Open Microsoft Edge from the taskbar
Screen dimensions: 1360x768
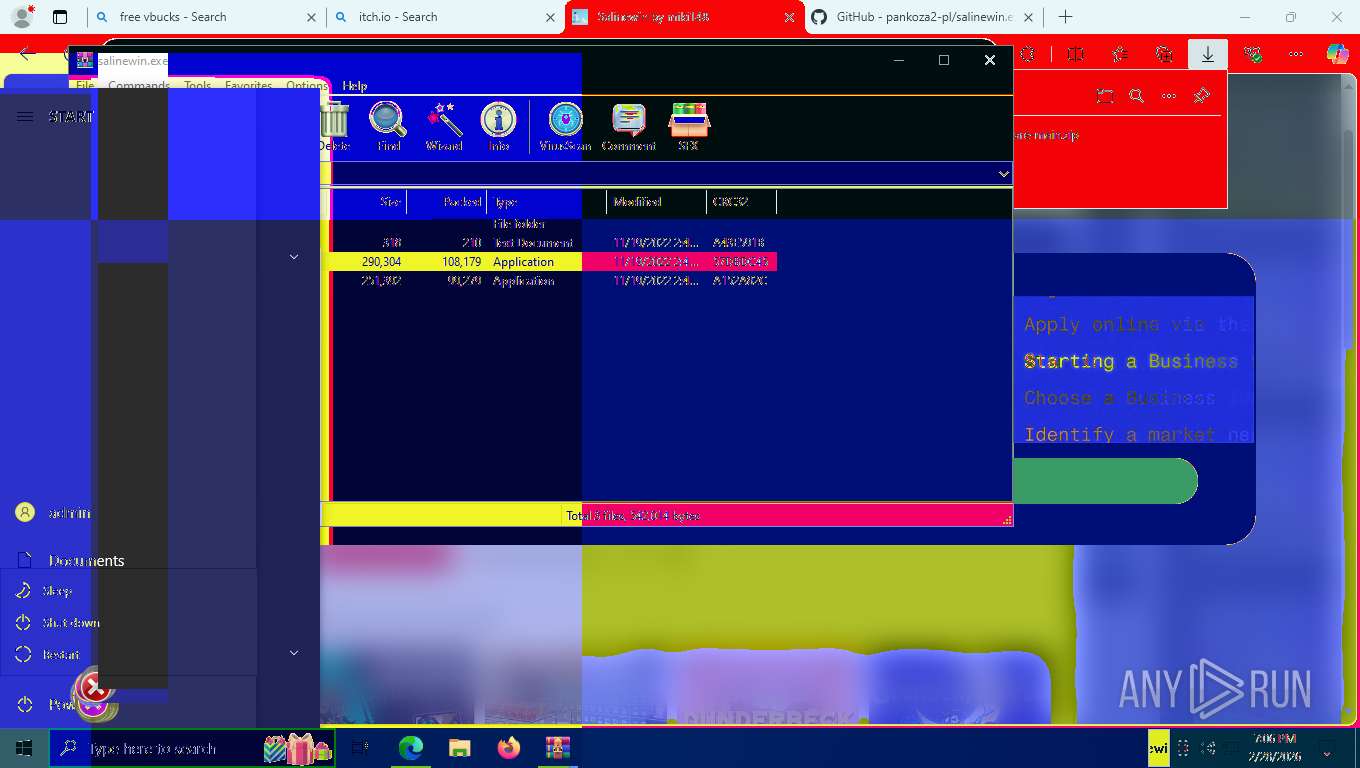(411, 748)
